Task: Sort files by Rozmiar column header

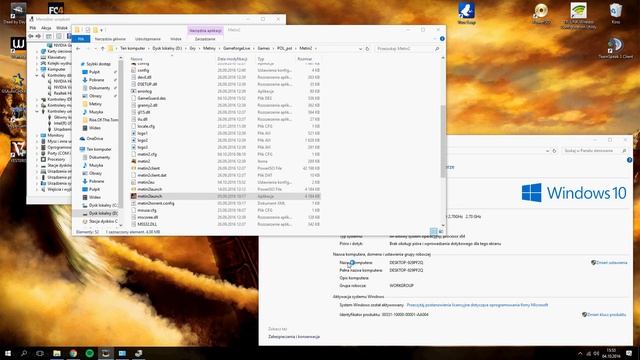Action: 304,59
